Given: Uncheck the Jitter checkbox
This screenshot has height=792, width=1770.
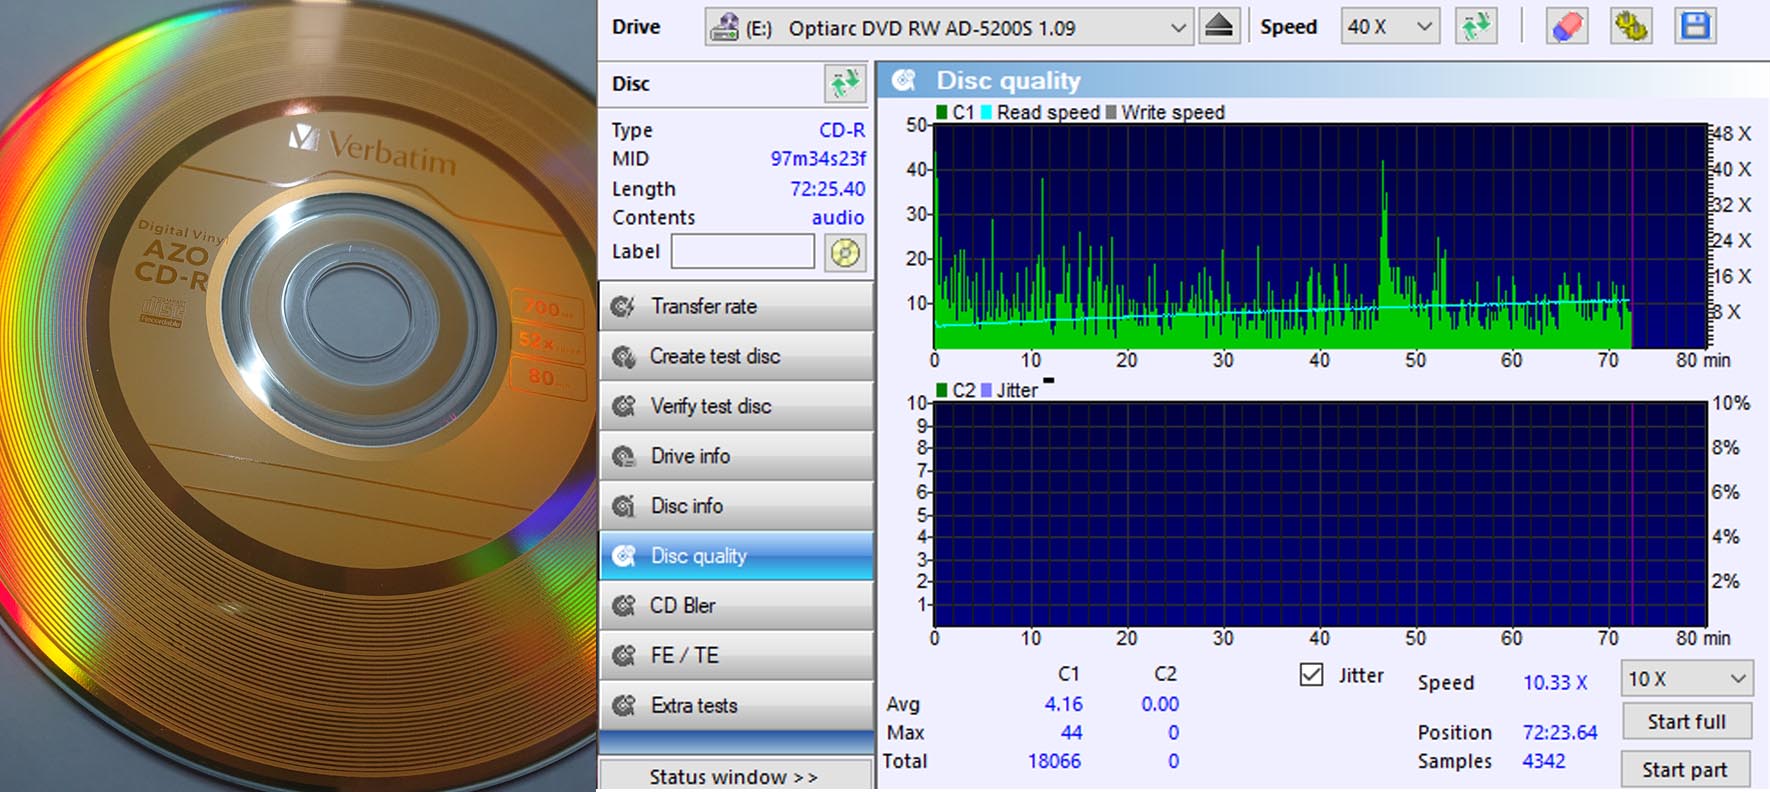Looking at the screenshot, I should coord(1311,675).
